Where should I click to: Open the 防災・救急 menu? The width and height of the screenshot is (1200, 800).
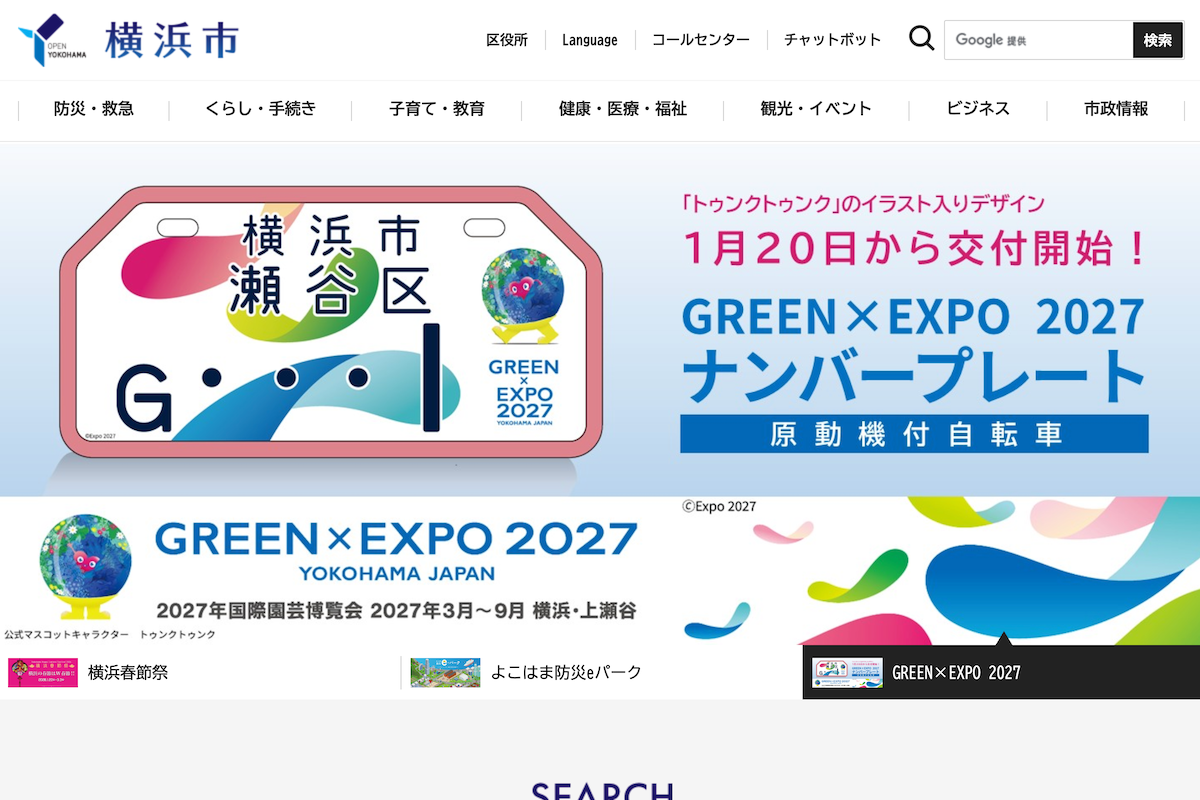tap(94, 109)
